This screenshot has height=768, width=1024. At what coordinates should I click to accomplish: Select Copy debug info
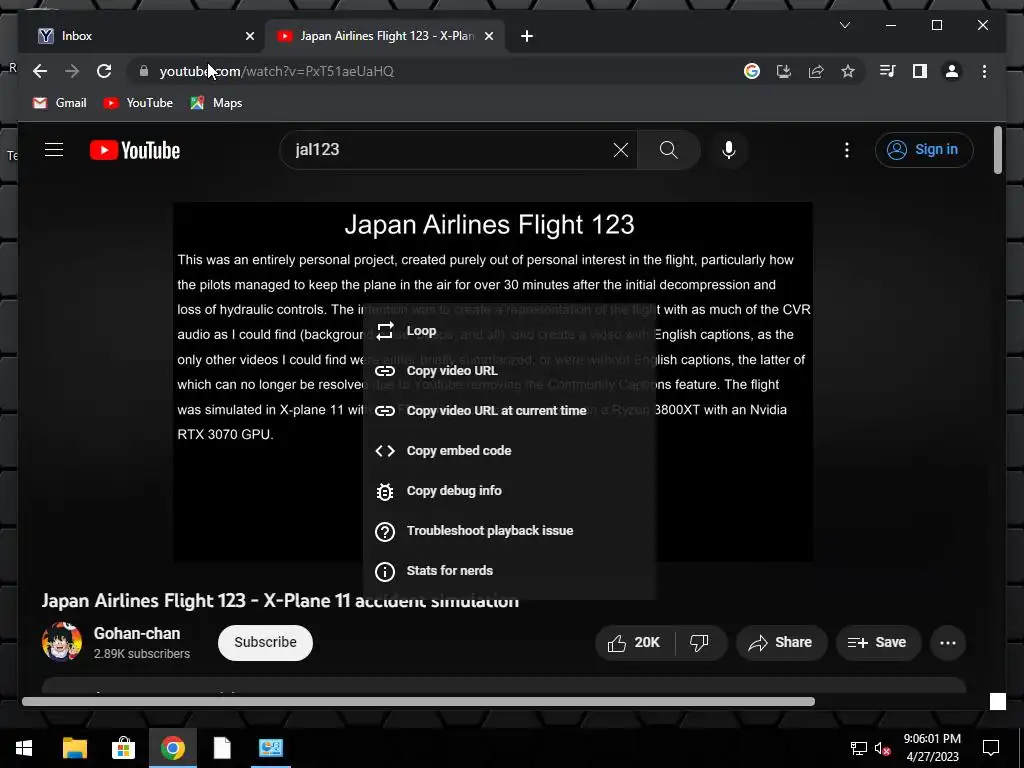coord(509,490)
